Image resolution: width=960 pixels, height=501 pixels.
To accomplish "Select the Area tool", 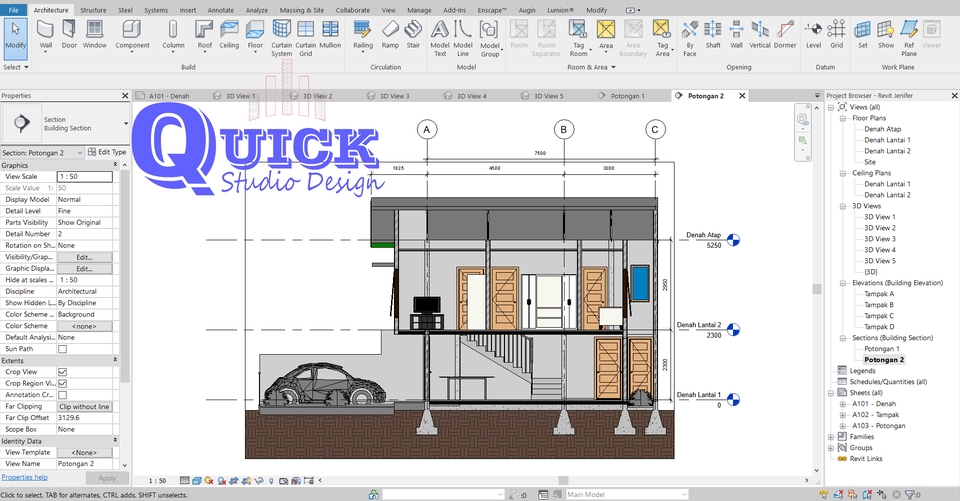I will 606,36.
